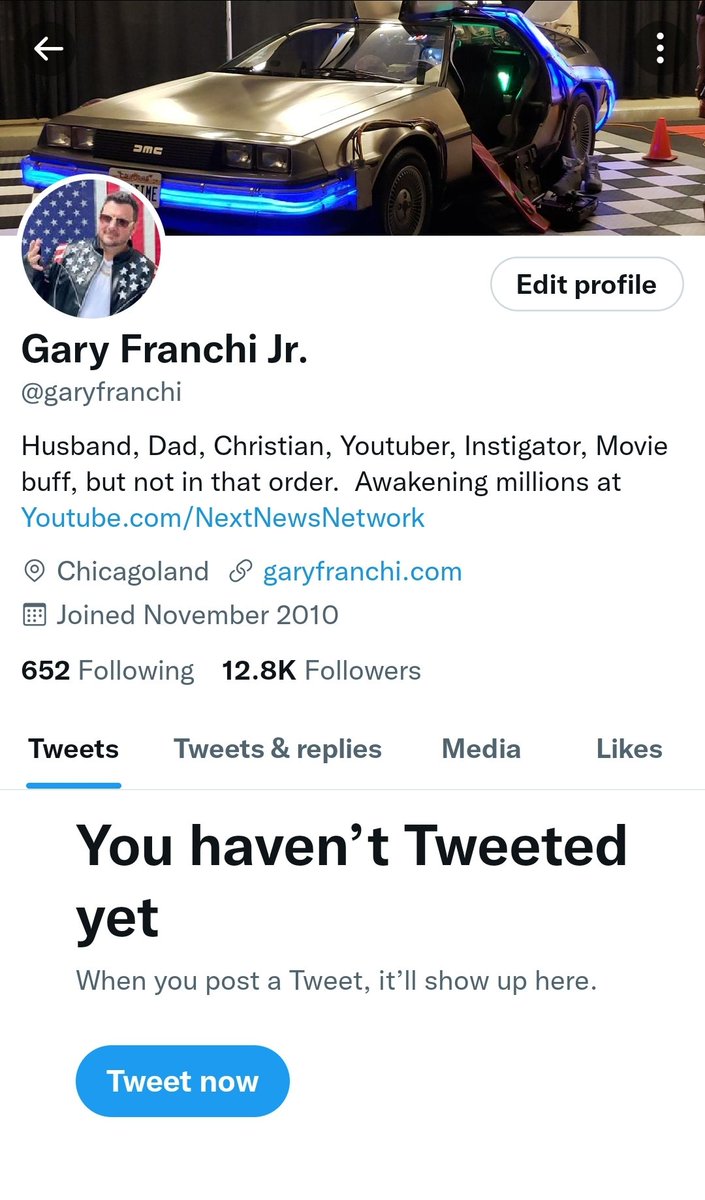The width and height of the screenshot is (705, 1200).
Task: Open the three-dot overflow menu
Action: click(660, 47)
